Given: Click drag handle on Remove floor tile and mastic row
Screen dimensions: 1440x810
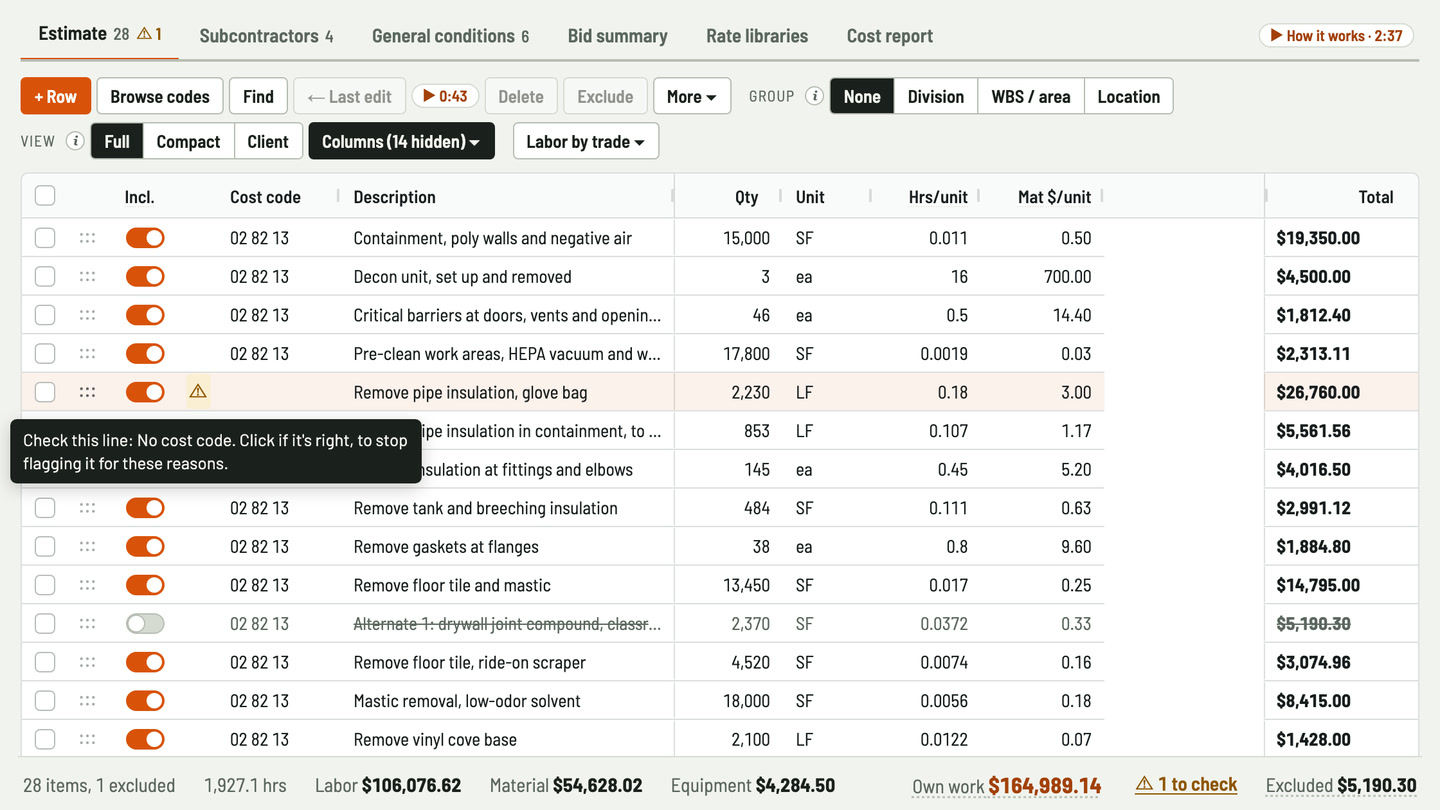Looking at the screenshot, I should point(87,585).
